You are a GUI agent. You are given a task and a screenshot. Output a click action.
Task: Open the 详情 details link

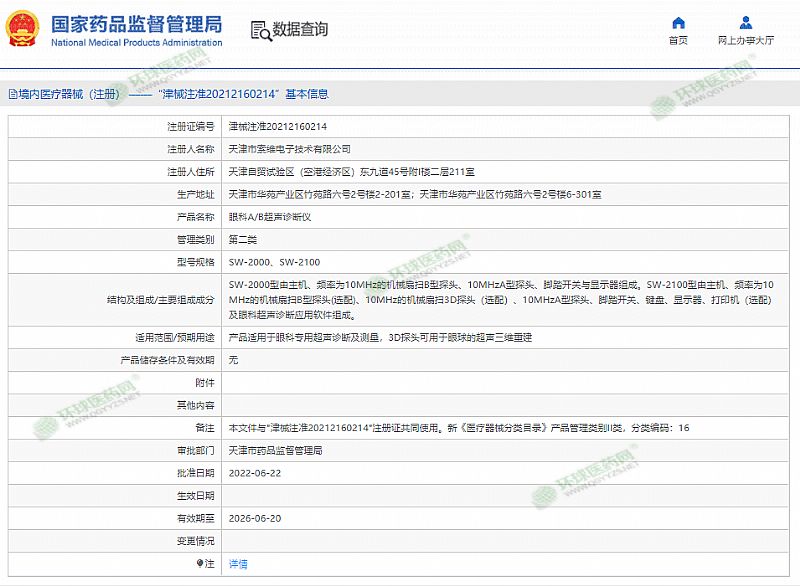pyautogui.click(x=238, y=564)
